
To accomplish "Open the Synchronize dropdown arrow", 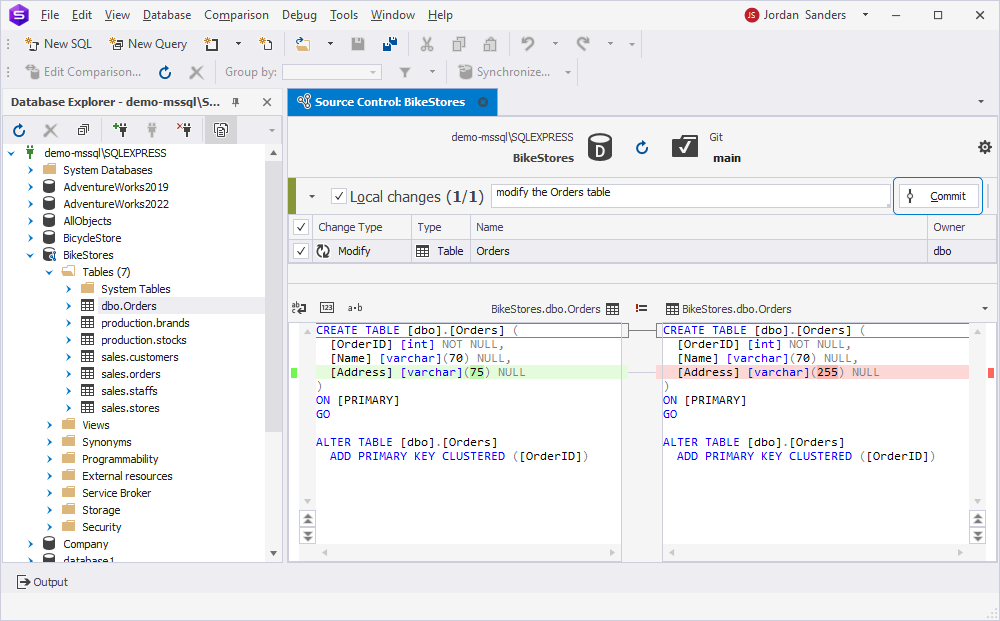I will click(x=568, y=72).
